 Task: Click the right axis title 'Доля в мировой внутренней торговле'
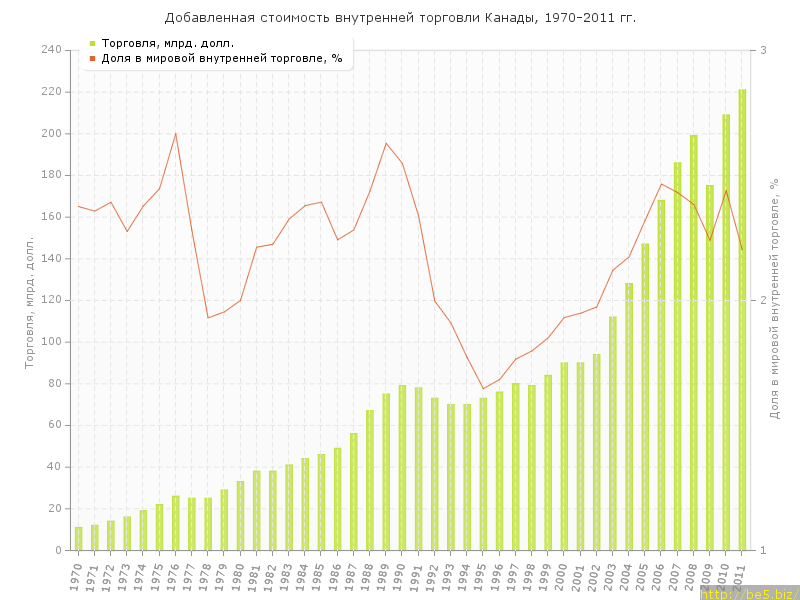[x=774, y=298]
